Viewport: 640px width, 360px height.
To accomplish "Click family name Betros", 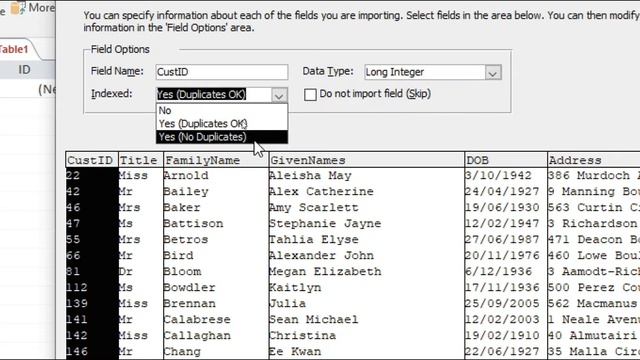I will click(x=186, y=239).
